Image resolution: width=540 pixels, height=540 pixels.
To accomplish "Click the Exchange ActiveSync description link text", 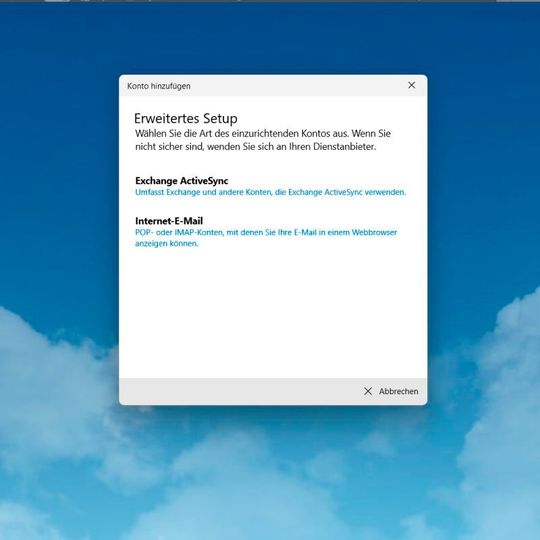I will (x=270, y=192).
